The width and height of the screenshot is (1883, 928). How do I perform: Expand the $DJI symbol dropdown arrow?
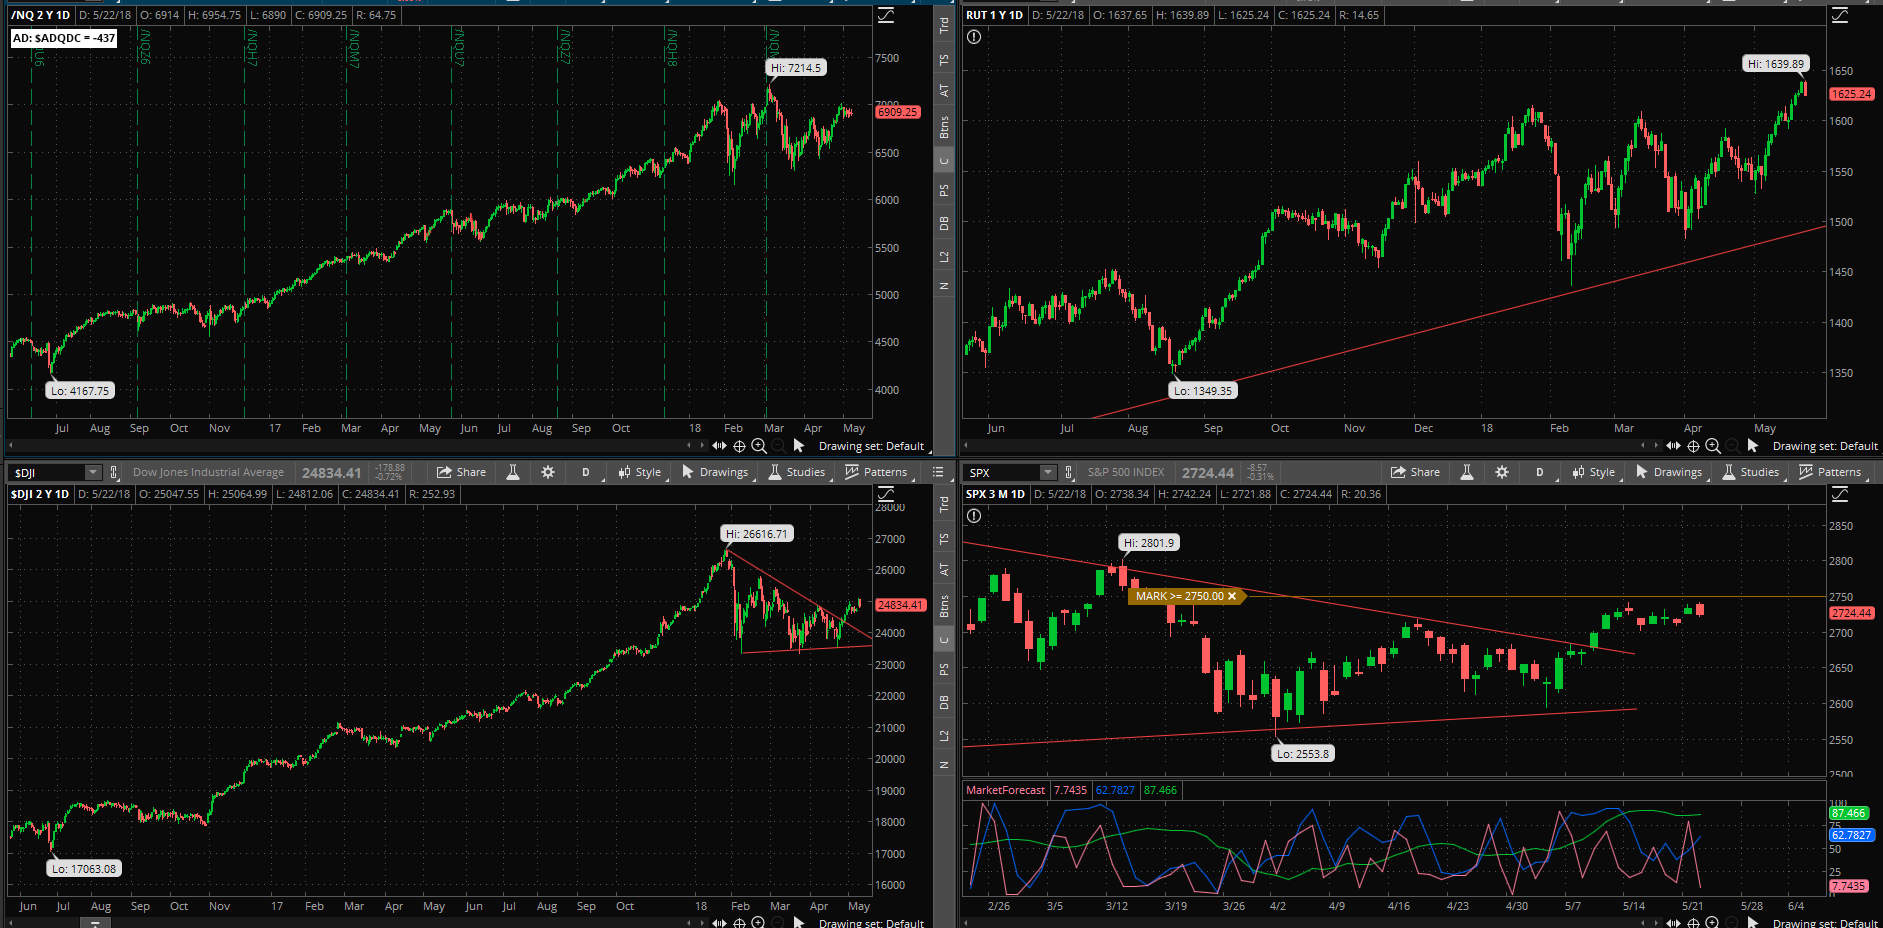93,472
